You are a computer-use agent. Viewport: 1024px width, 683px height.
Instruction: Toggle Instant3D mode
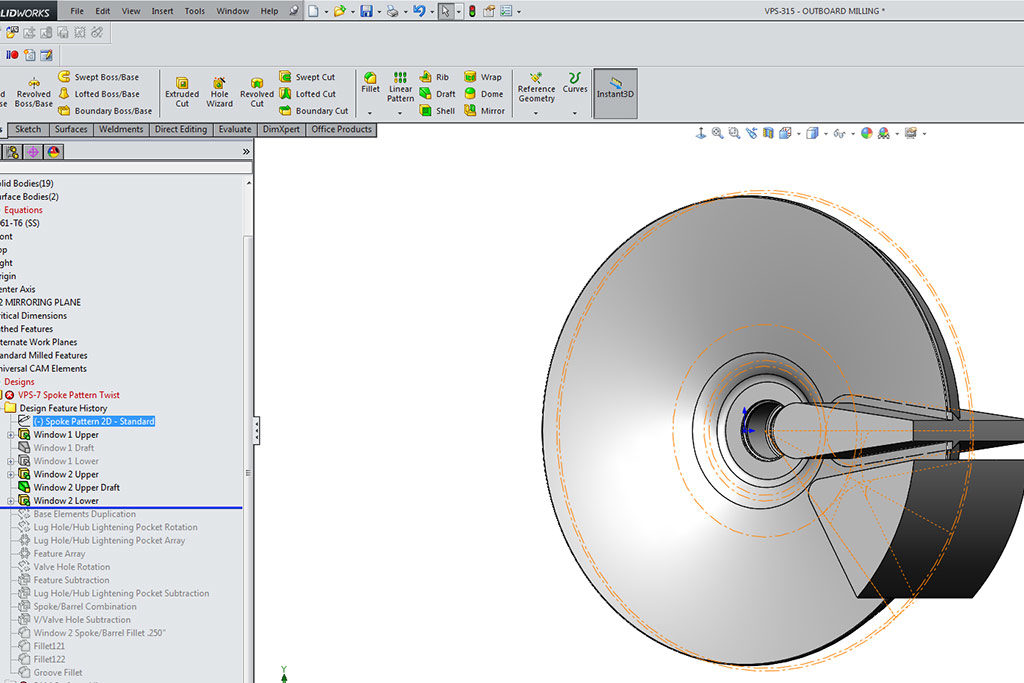[615, 89]
